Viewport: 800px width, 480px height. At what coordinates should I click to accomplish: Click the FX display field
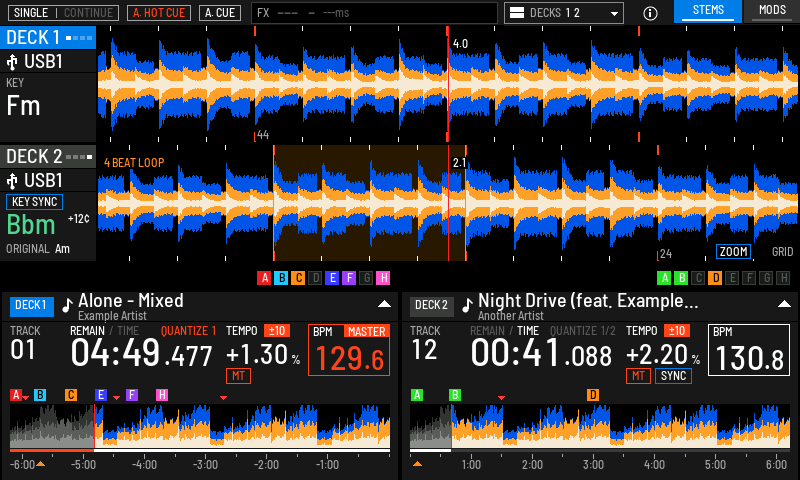(x=374, y=13)
